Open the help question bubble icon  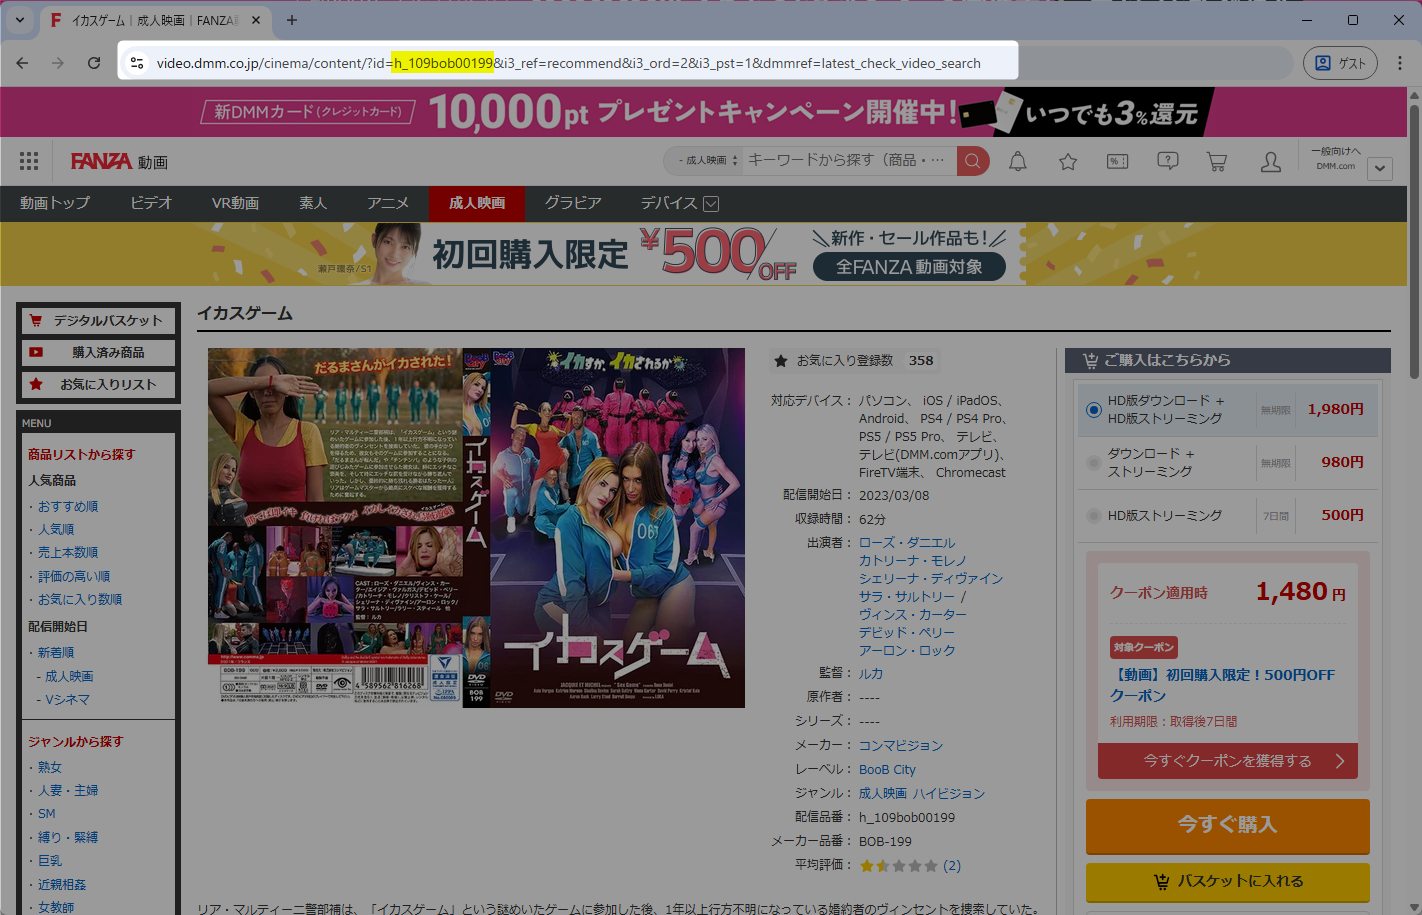pos(1167,162)
